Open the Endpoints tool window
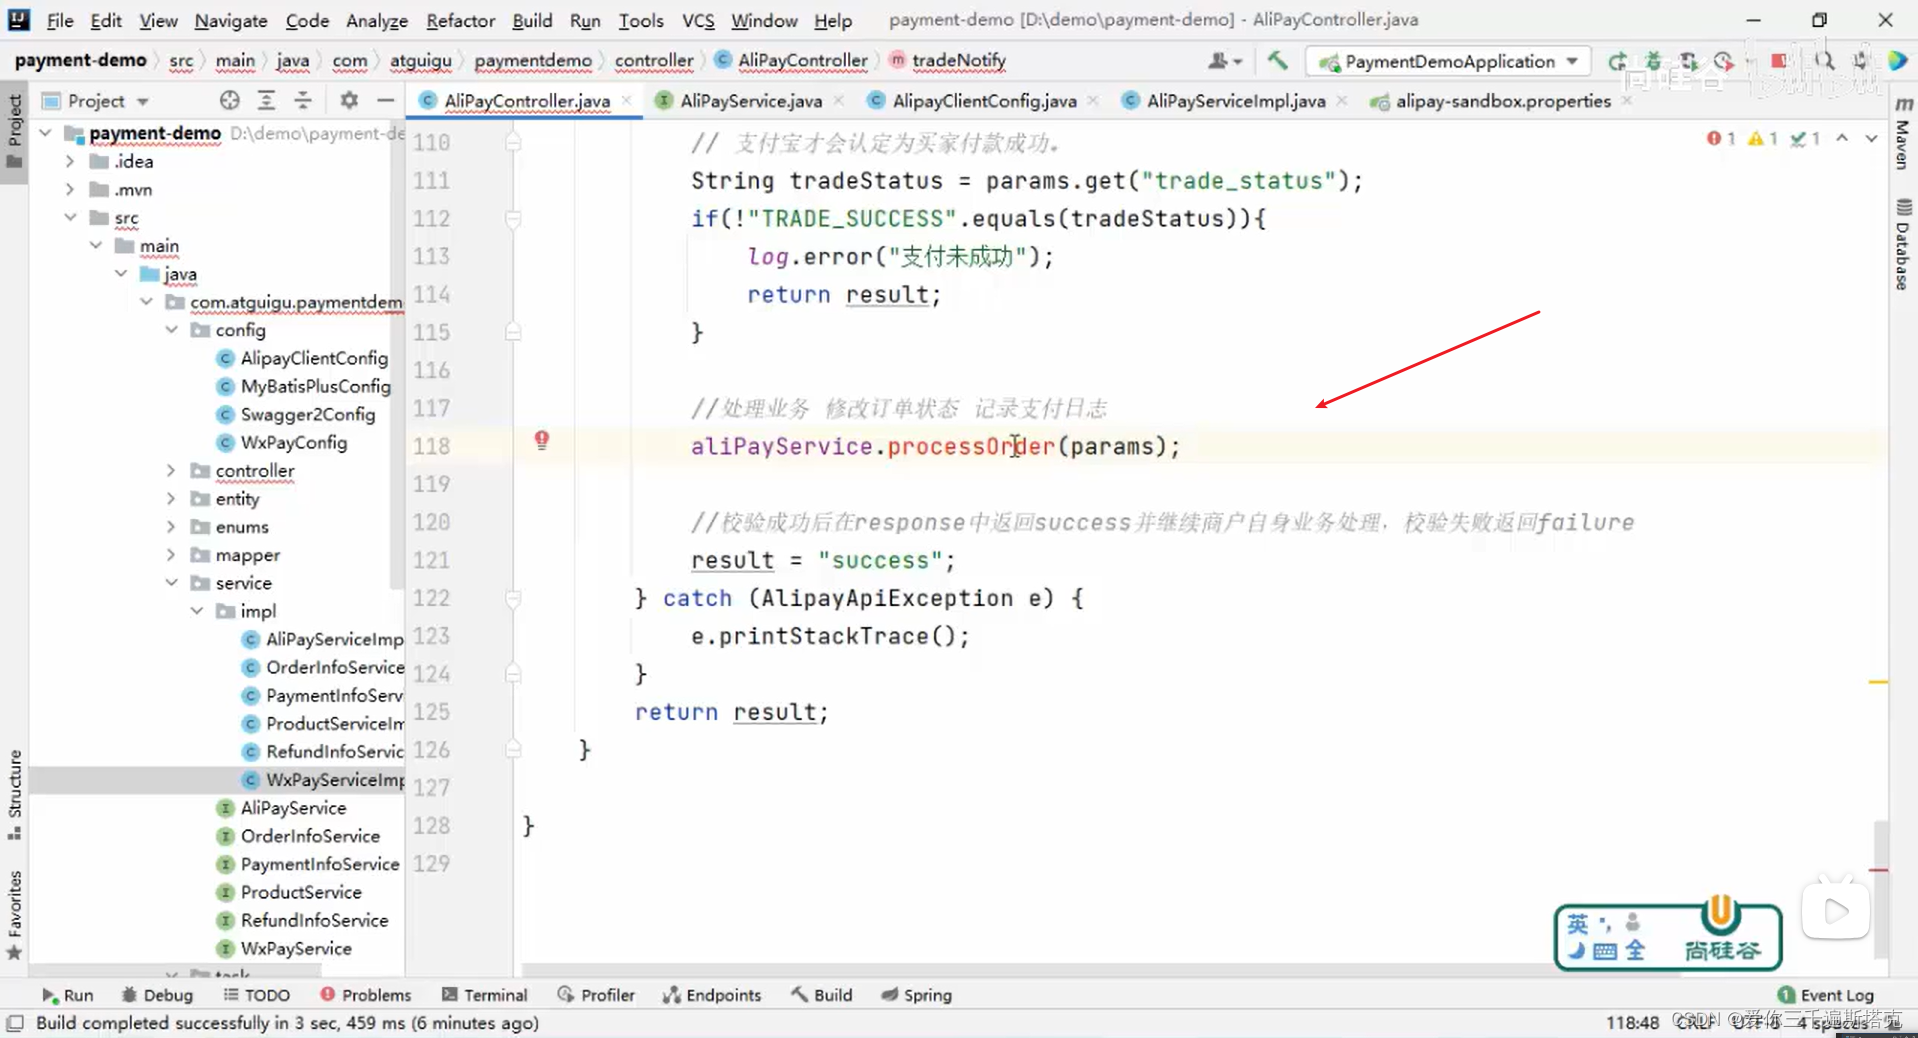This screenshot has height=1038, width=1918. tap(712, 995)
